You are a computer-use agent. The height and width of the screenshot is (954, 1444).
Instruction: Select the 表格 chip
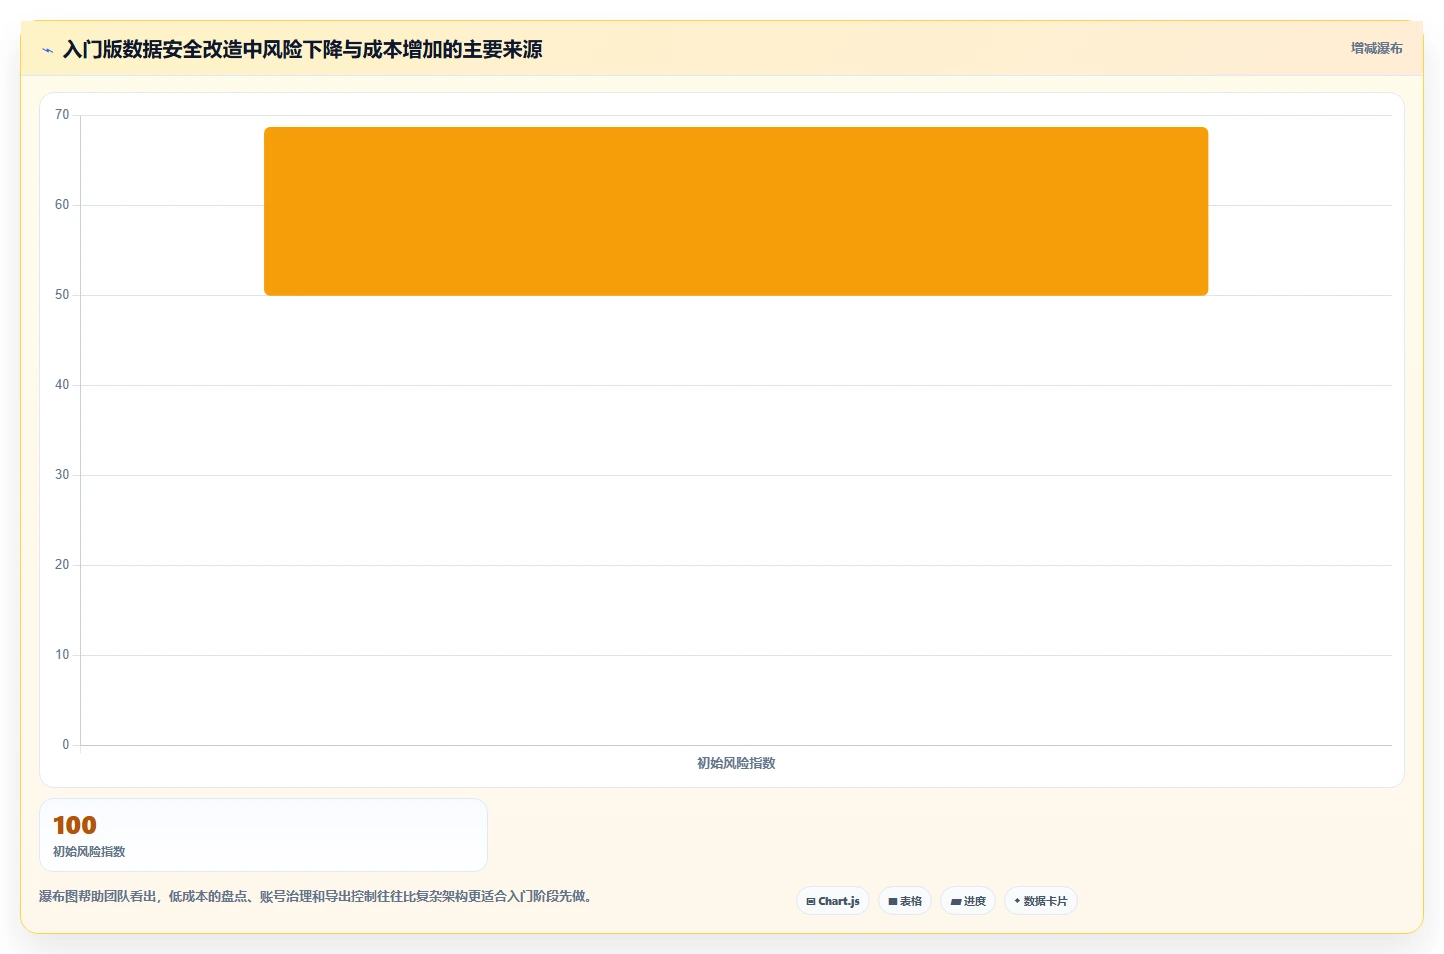905,901
